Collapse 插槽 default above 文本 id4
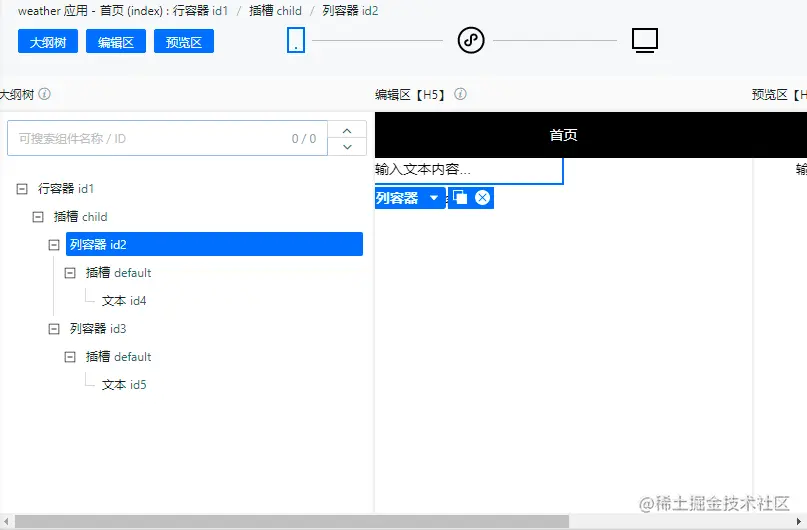The width and height of the screenshot is (807, 530). 70,273
